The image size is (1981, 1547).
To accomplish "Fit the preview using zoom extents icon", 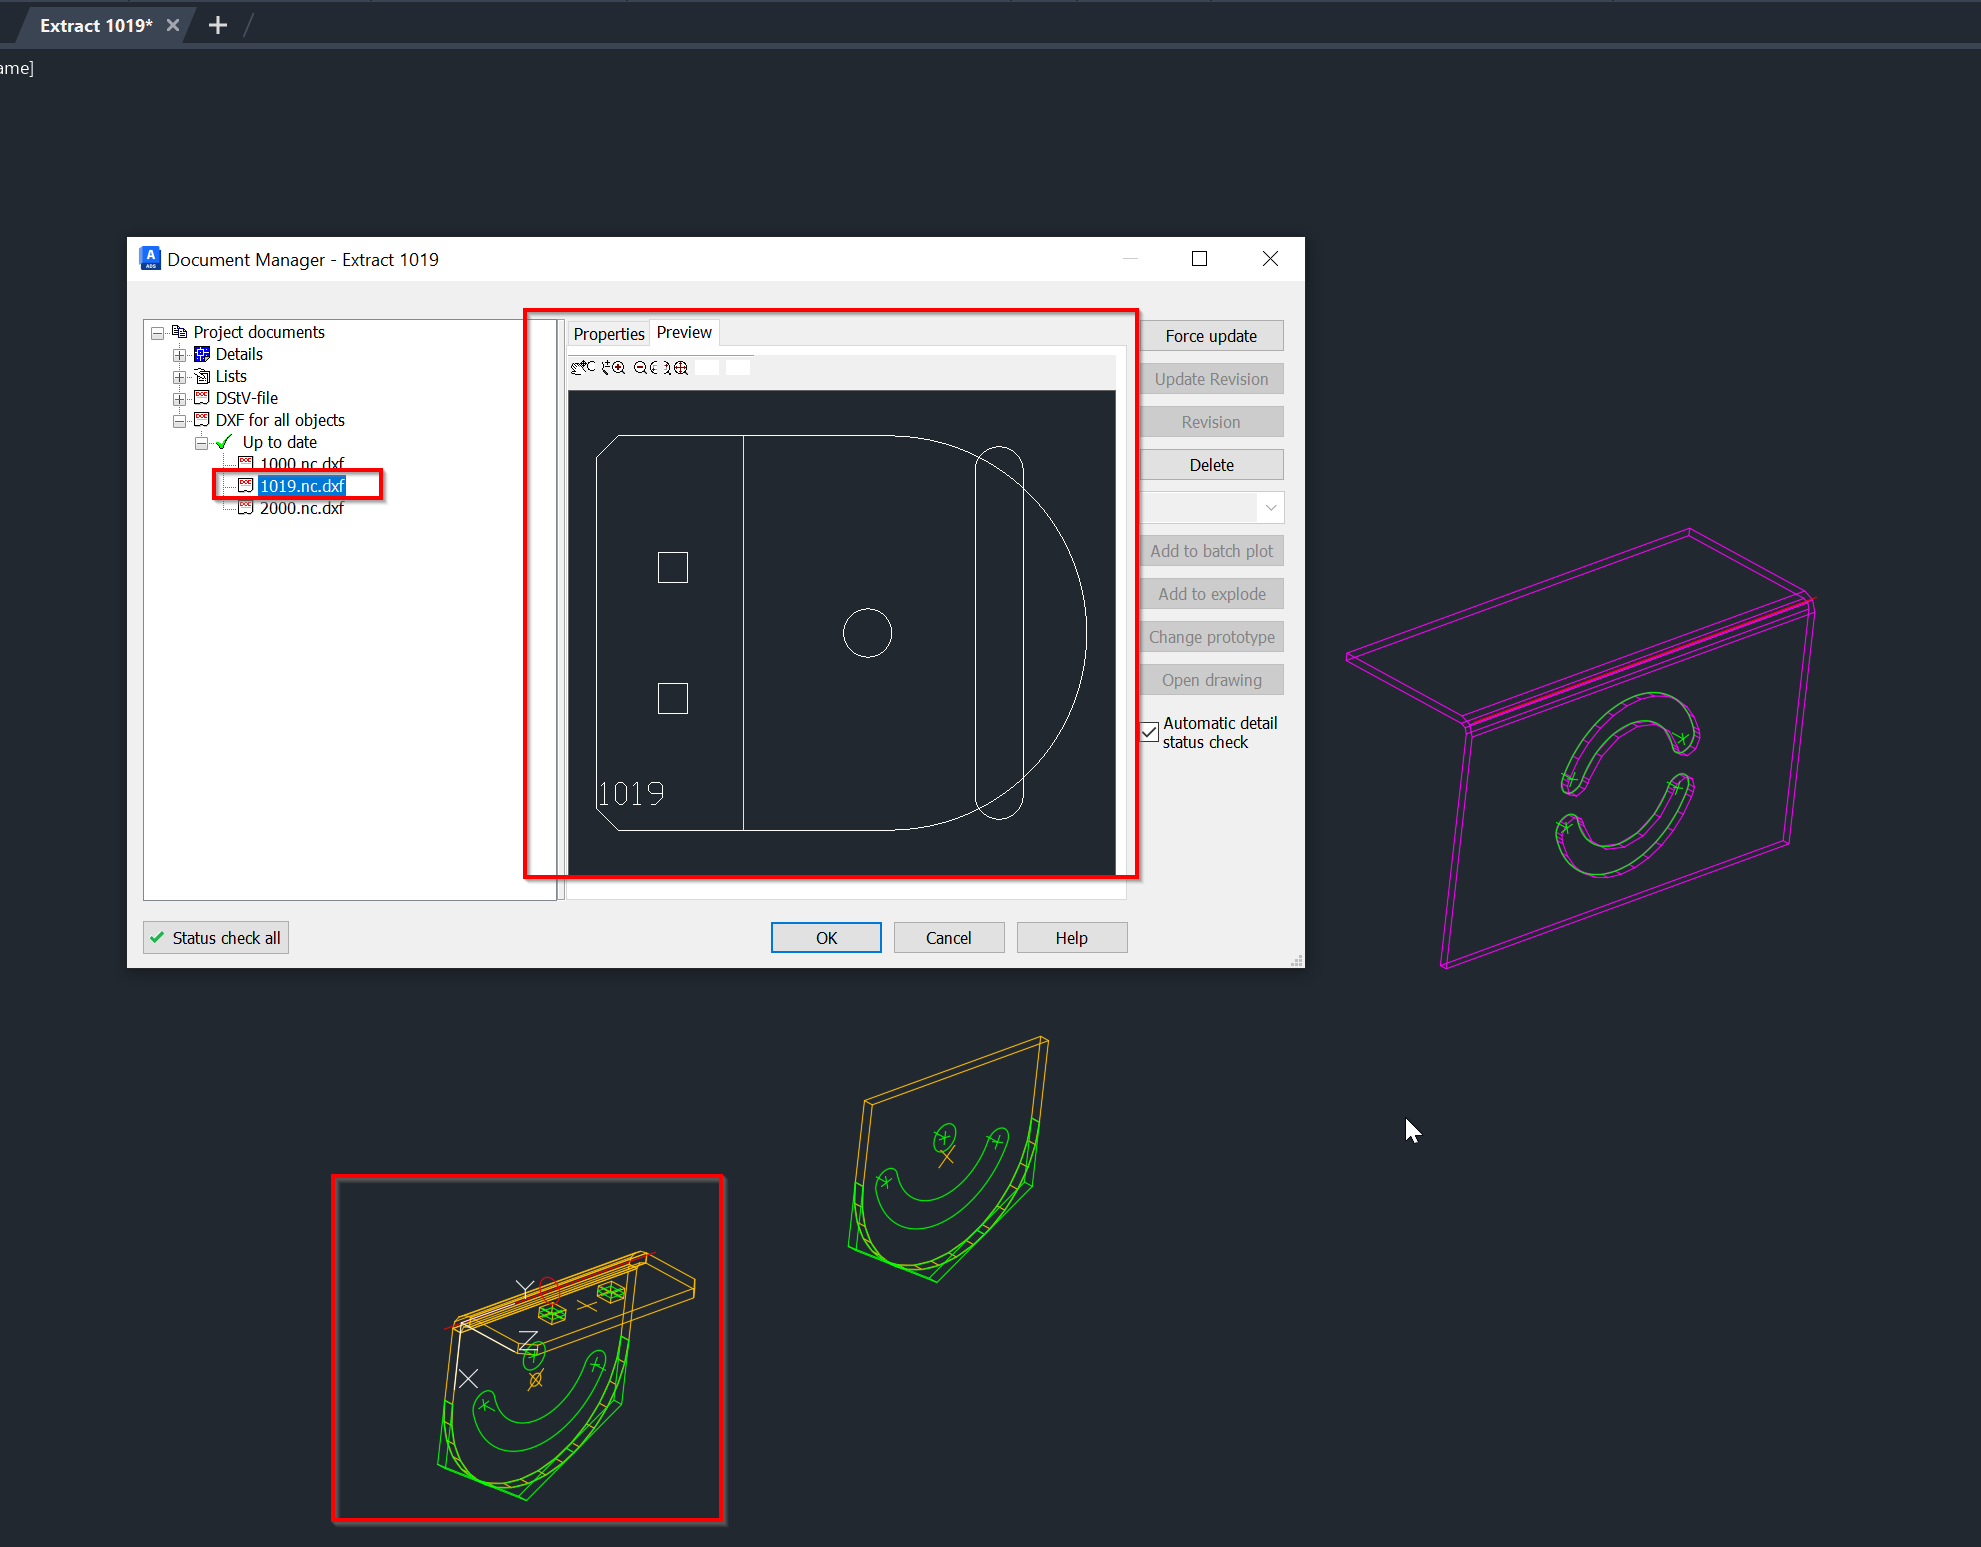I will (680, 368).
